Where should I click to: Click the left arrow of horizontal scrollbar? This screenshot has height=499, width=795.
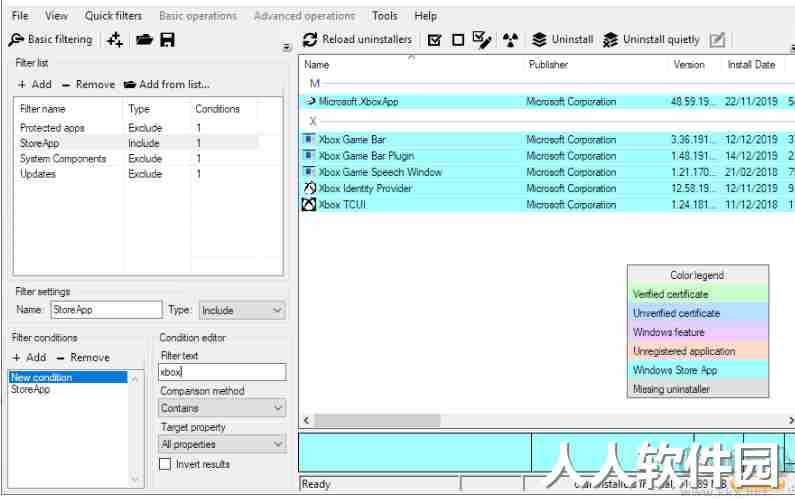(x=306, y=420)
